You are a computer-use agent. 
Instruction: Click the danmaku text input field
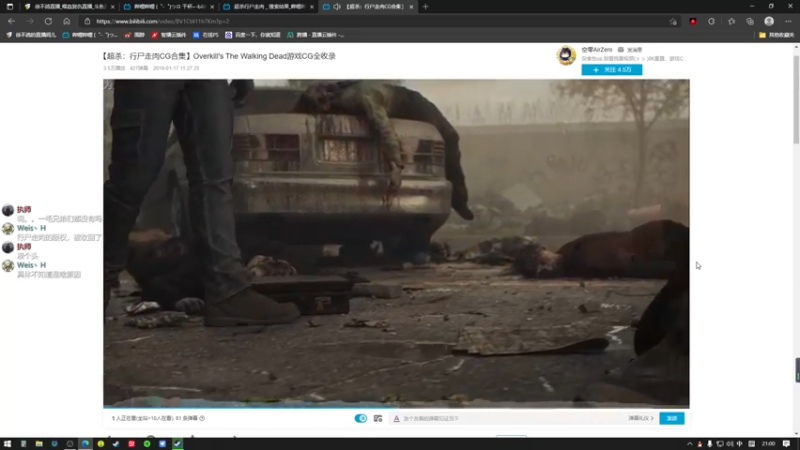[513, 418]
